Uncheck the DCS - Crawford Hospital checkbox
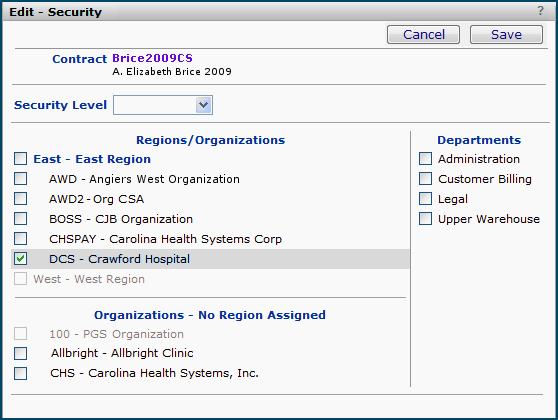 click(20, 258)
